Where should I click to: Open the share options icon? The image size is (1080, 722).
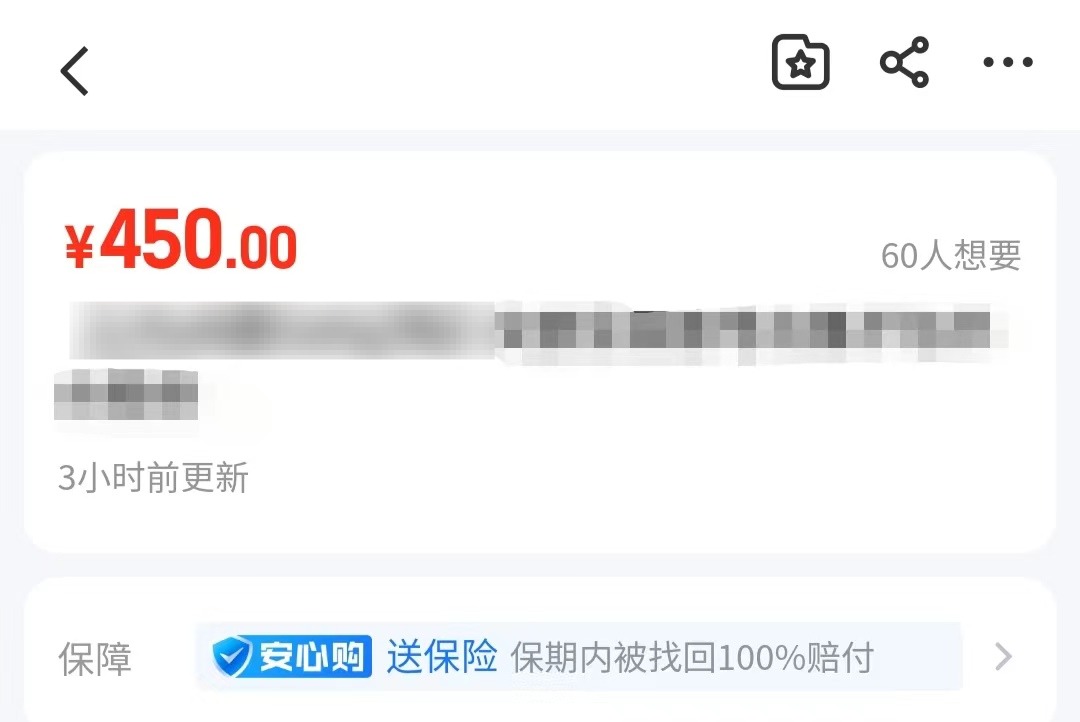click(904, 62)
